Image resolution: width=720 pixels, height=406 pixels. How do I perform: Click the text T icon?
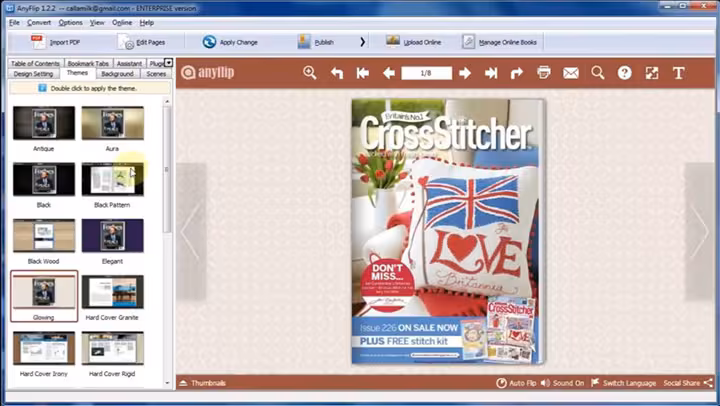pyautogui.click(x=679, y=73)
